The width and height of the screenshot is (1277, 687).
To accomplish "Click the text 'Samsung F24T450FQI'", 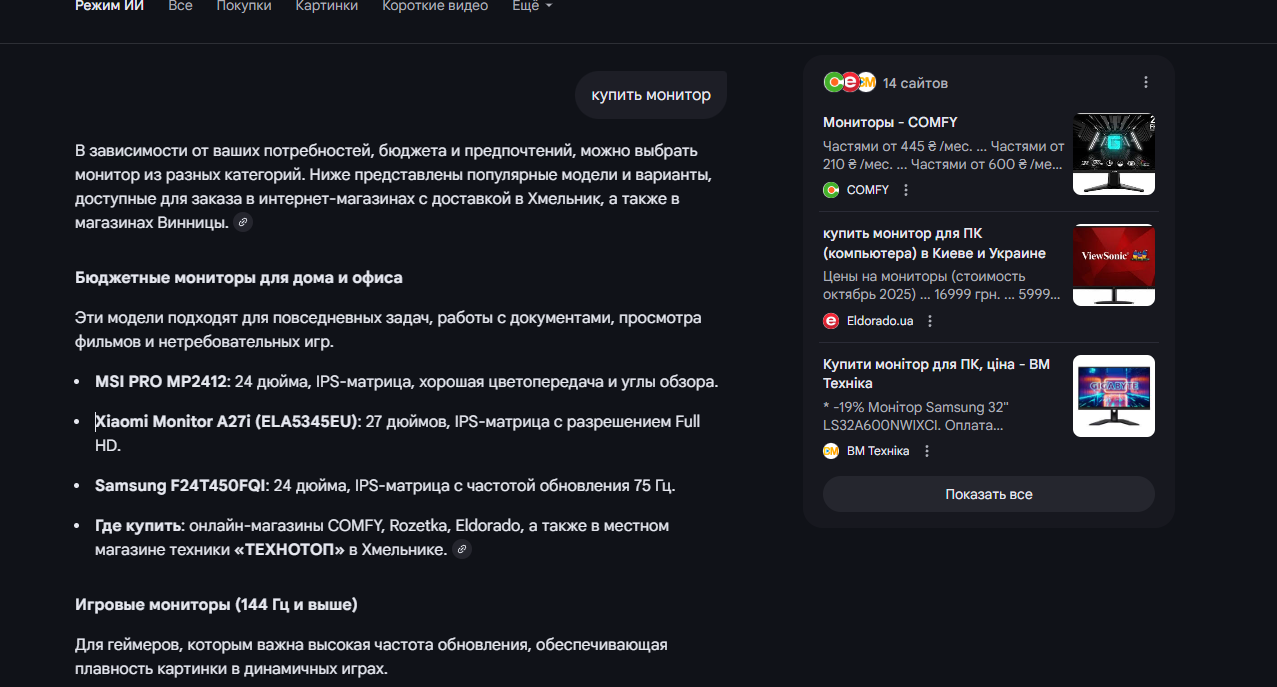I will (x=181, y=486).
